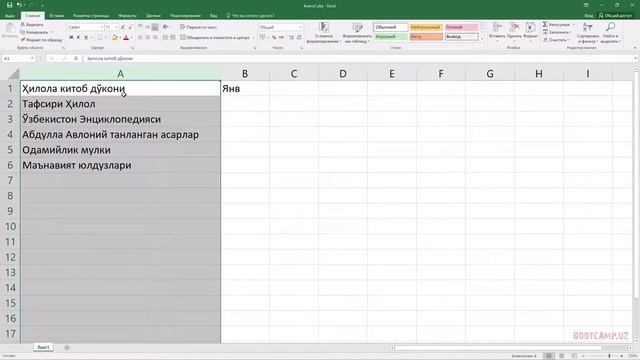The height and width of the screenshot is (360, 640).
Task: Open the cell Format menu
Action: point(530,31)
